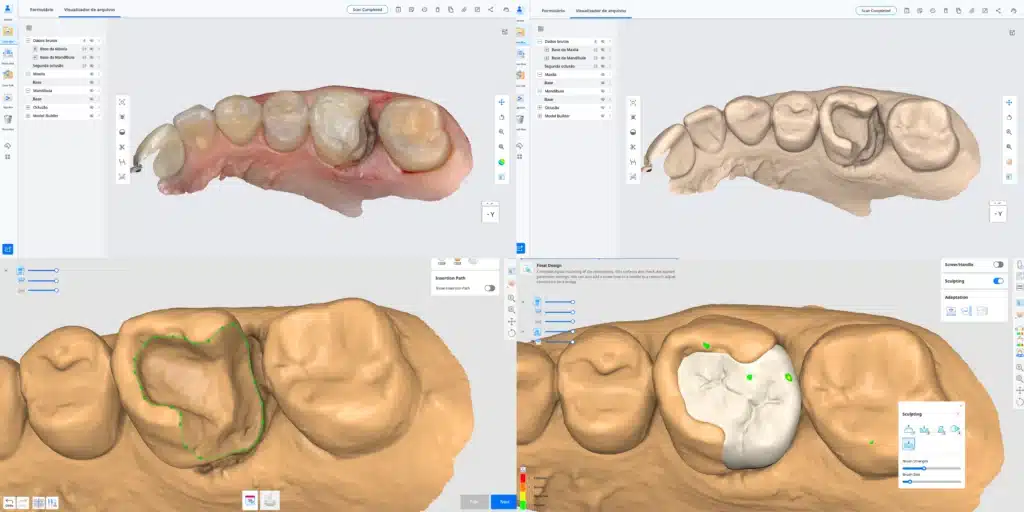Click model base icon beside calendar icon in margin view
1024x512 pixels.
[270, 500]
